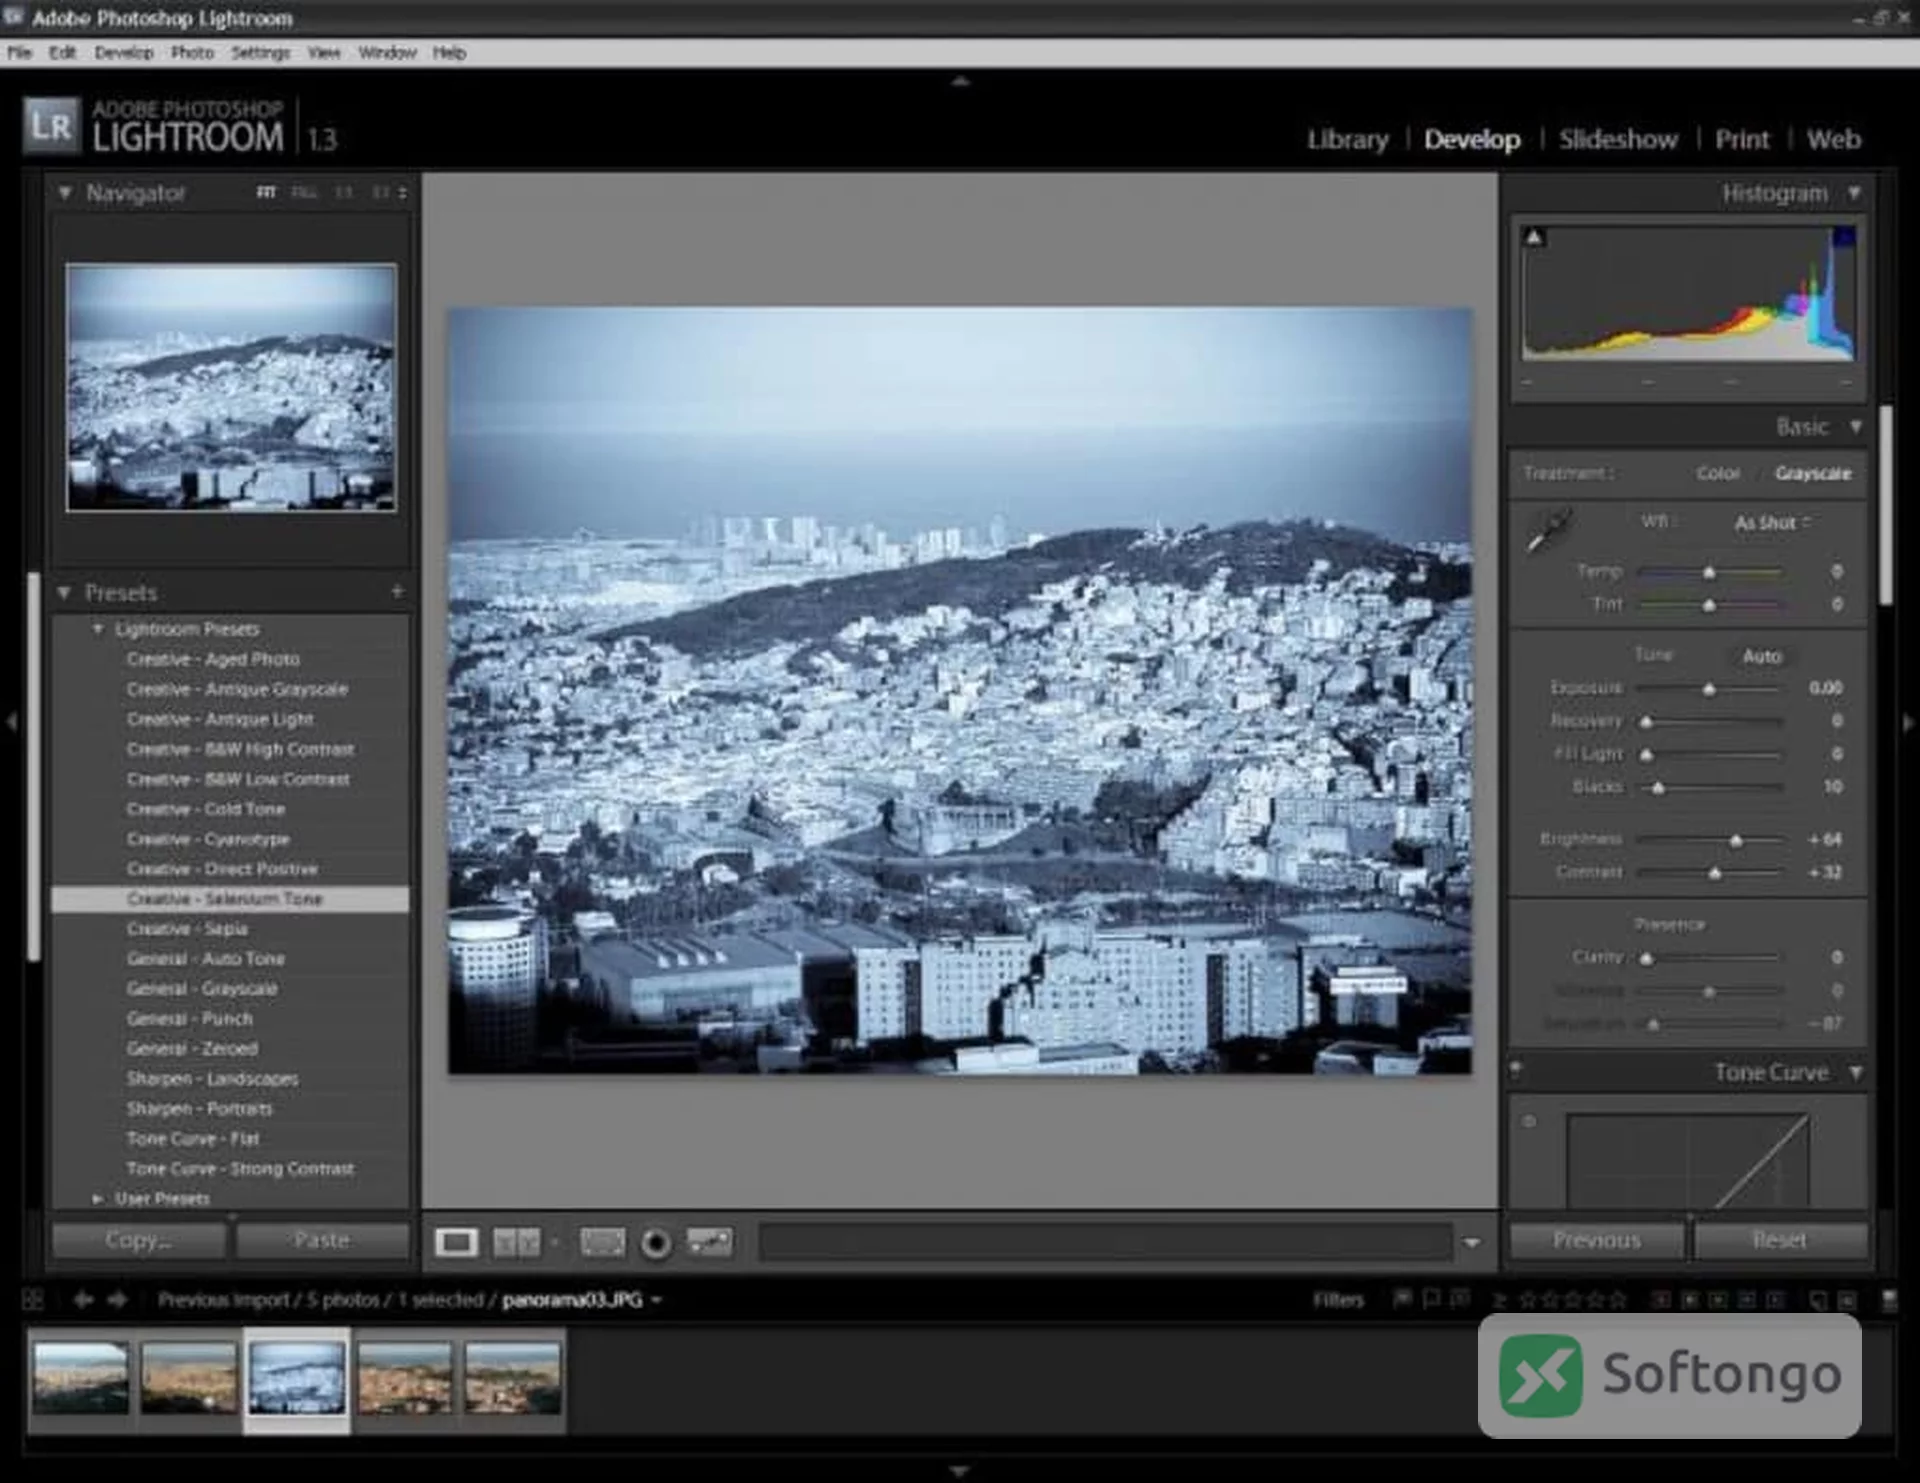The width and height of the screenshot is (1920, 1483).
Task: Click the Auto tone button
Action: click(x=1762, y=656)
